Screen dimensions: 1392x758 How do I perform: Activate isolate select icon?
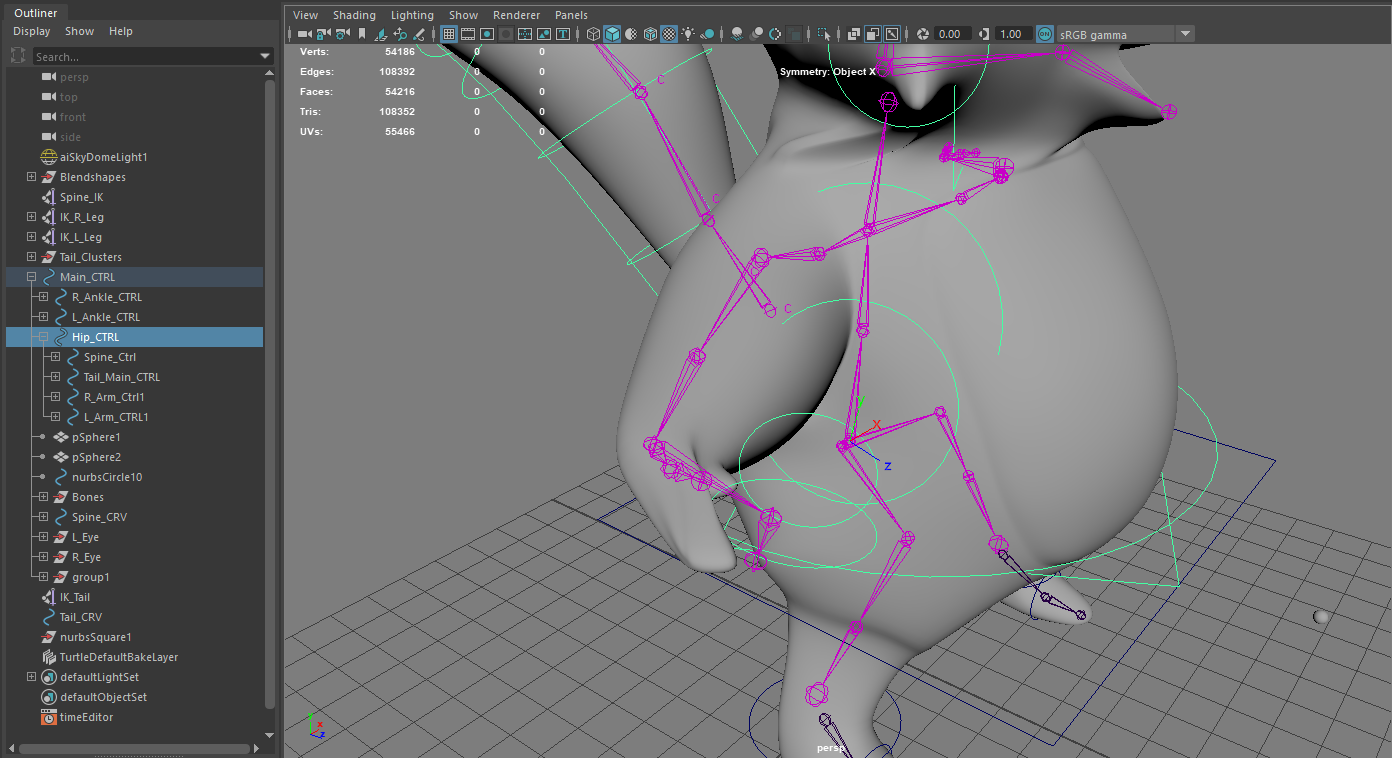[x=822, y=33]
